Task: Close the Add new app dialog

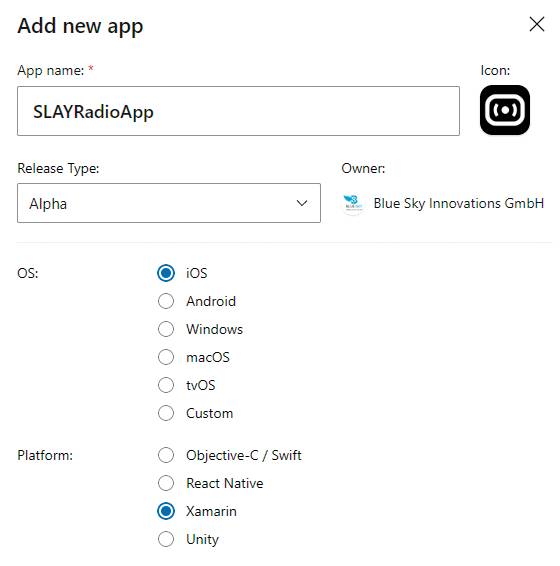Action: coord(537,24)
